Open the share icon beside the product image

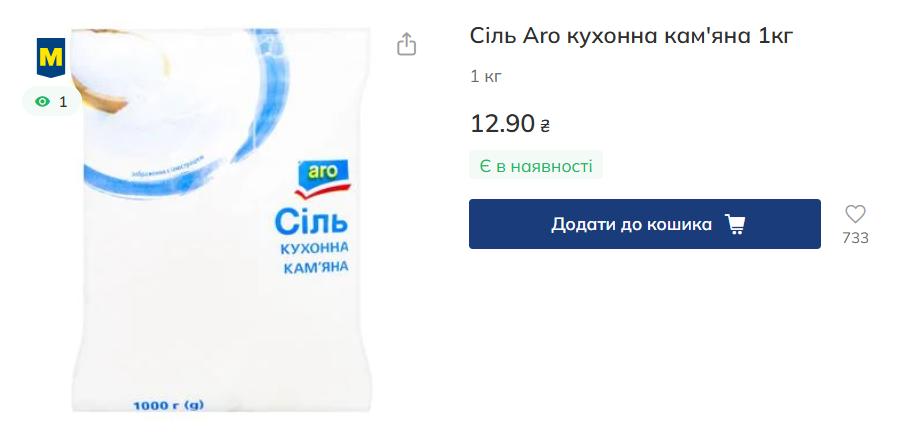(406, 44)
